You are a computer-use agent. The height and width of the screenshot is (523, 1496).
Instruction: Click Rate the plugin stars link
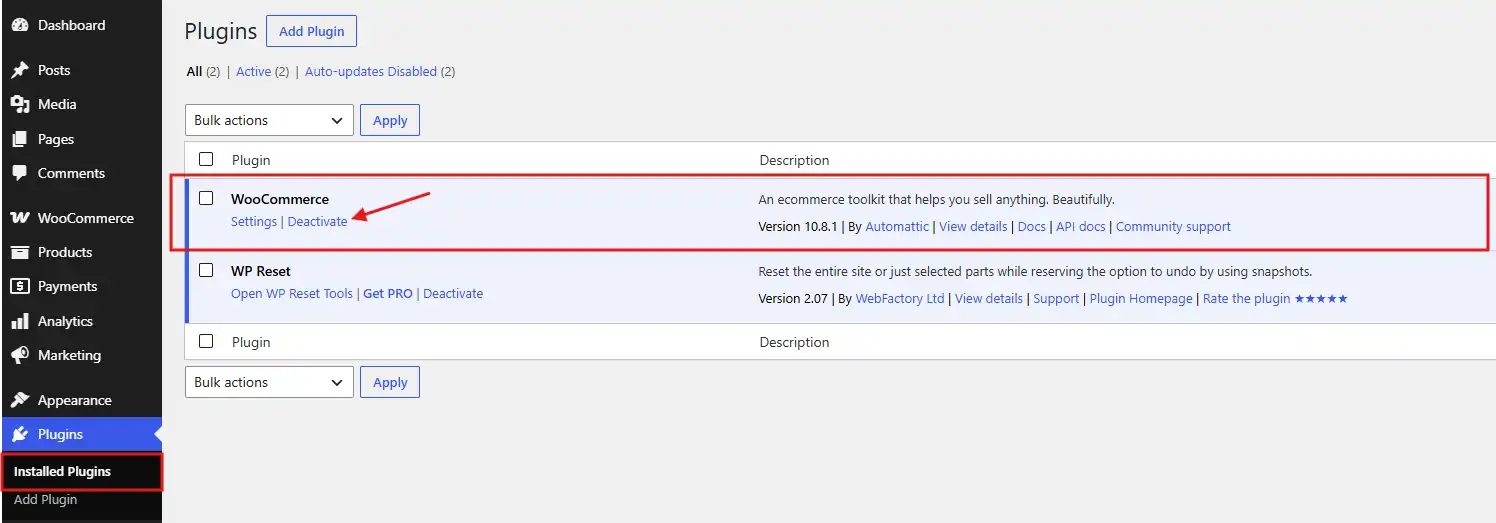[x=1275, y=299]
